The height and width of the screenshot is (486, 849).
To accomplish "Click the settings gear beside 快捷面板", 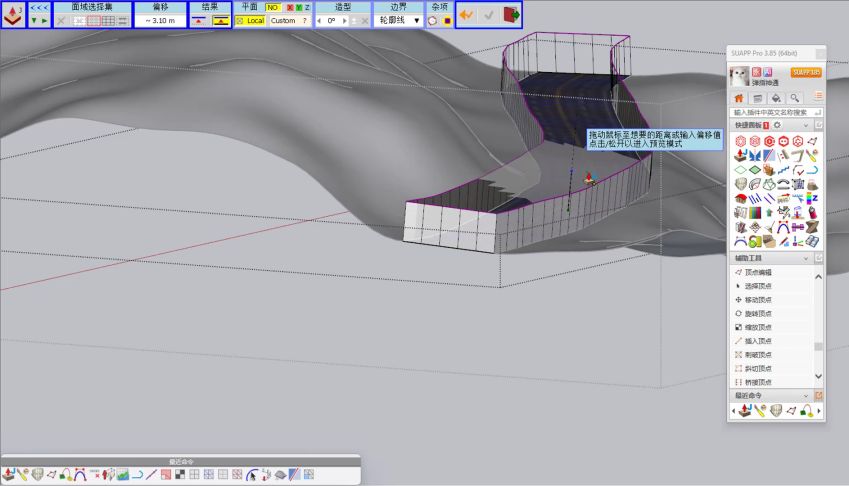I will coord(778,125).
